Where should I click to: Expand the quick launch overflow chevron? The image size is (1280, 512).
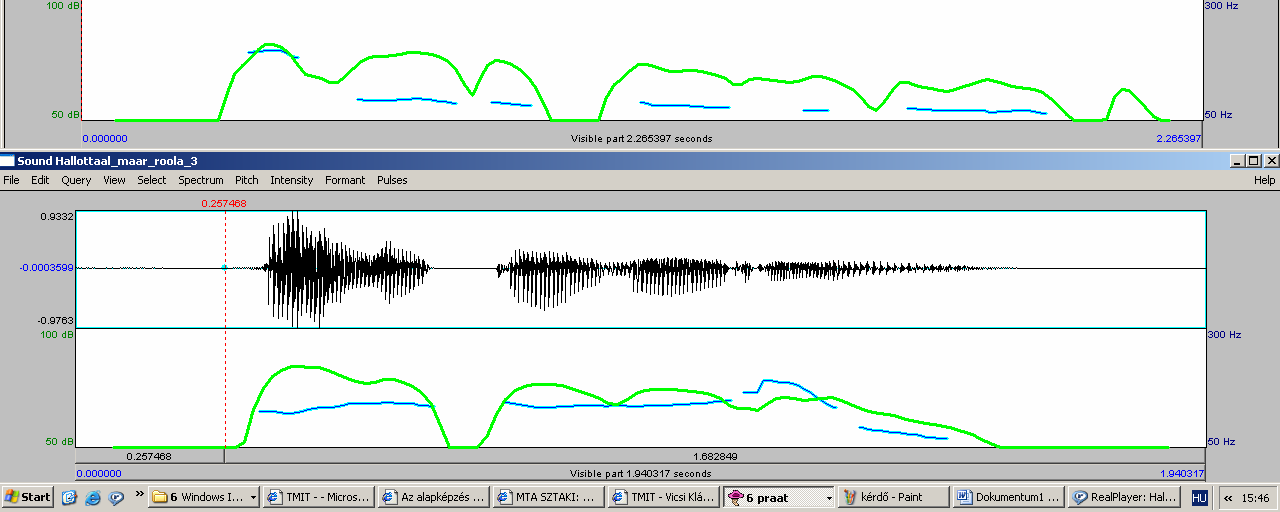(139, 494)
